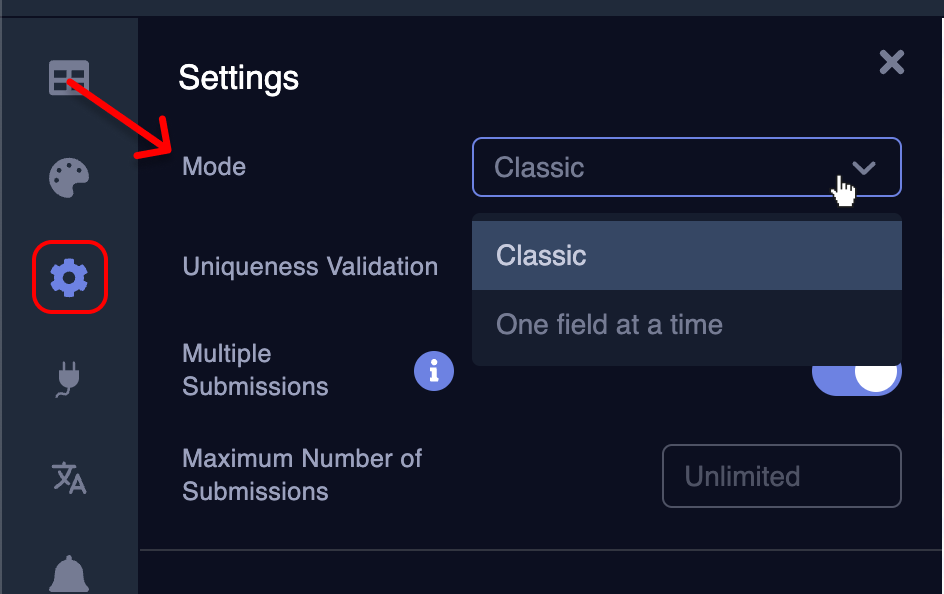Viewport: 944px width, 594px height.
Task: Click the Maximum Number of Submissions label
Action: (302, 475)
